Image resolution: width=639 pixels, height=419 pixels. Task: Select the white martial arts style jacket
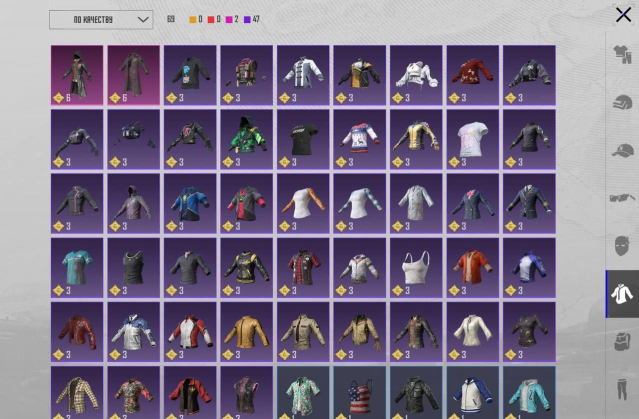point(303,75)
